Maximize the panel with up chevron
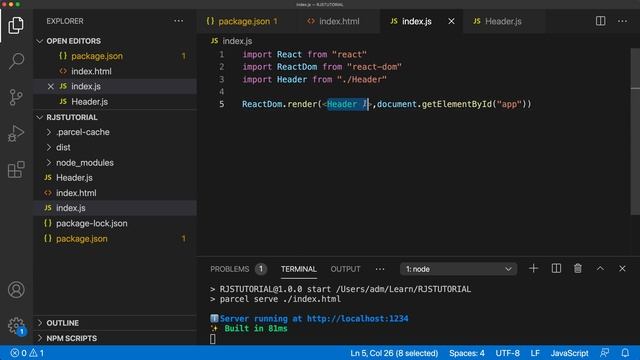The width and height of the screenshot is (640, 360). pyautogui.click(x=600, y=269)
